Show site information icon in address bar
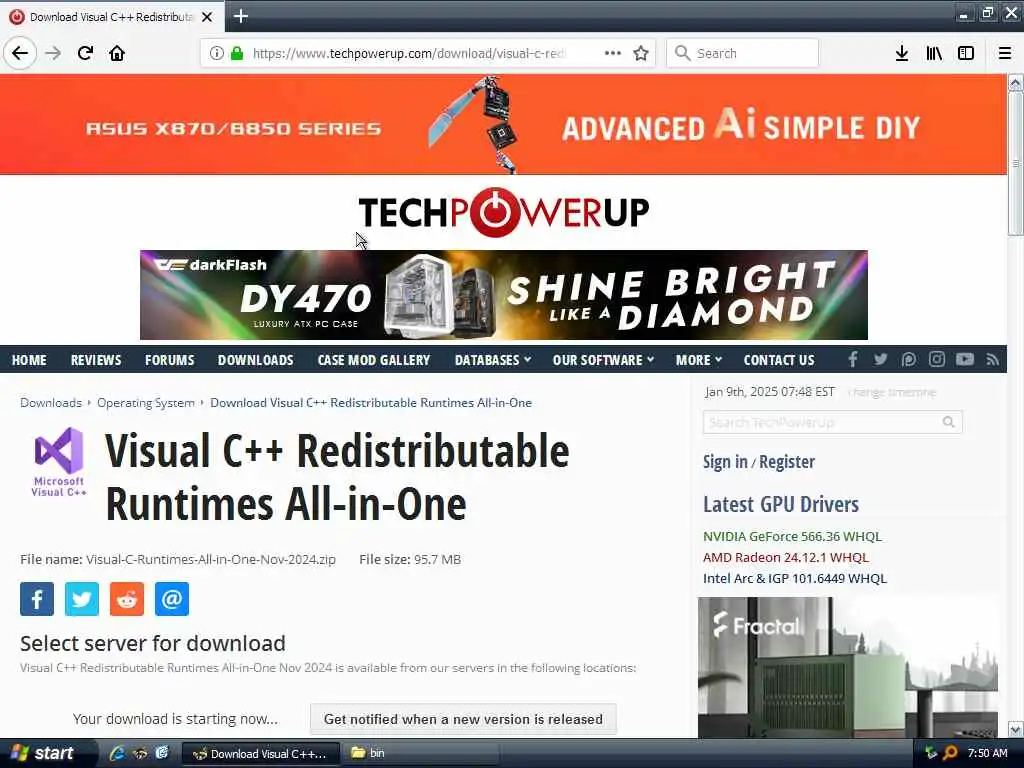Screen dimensions: 1024x768 tap(216, 53)
